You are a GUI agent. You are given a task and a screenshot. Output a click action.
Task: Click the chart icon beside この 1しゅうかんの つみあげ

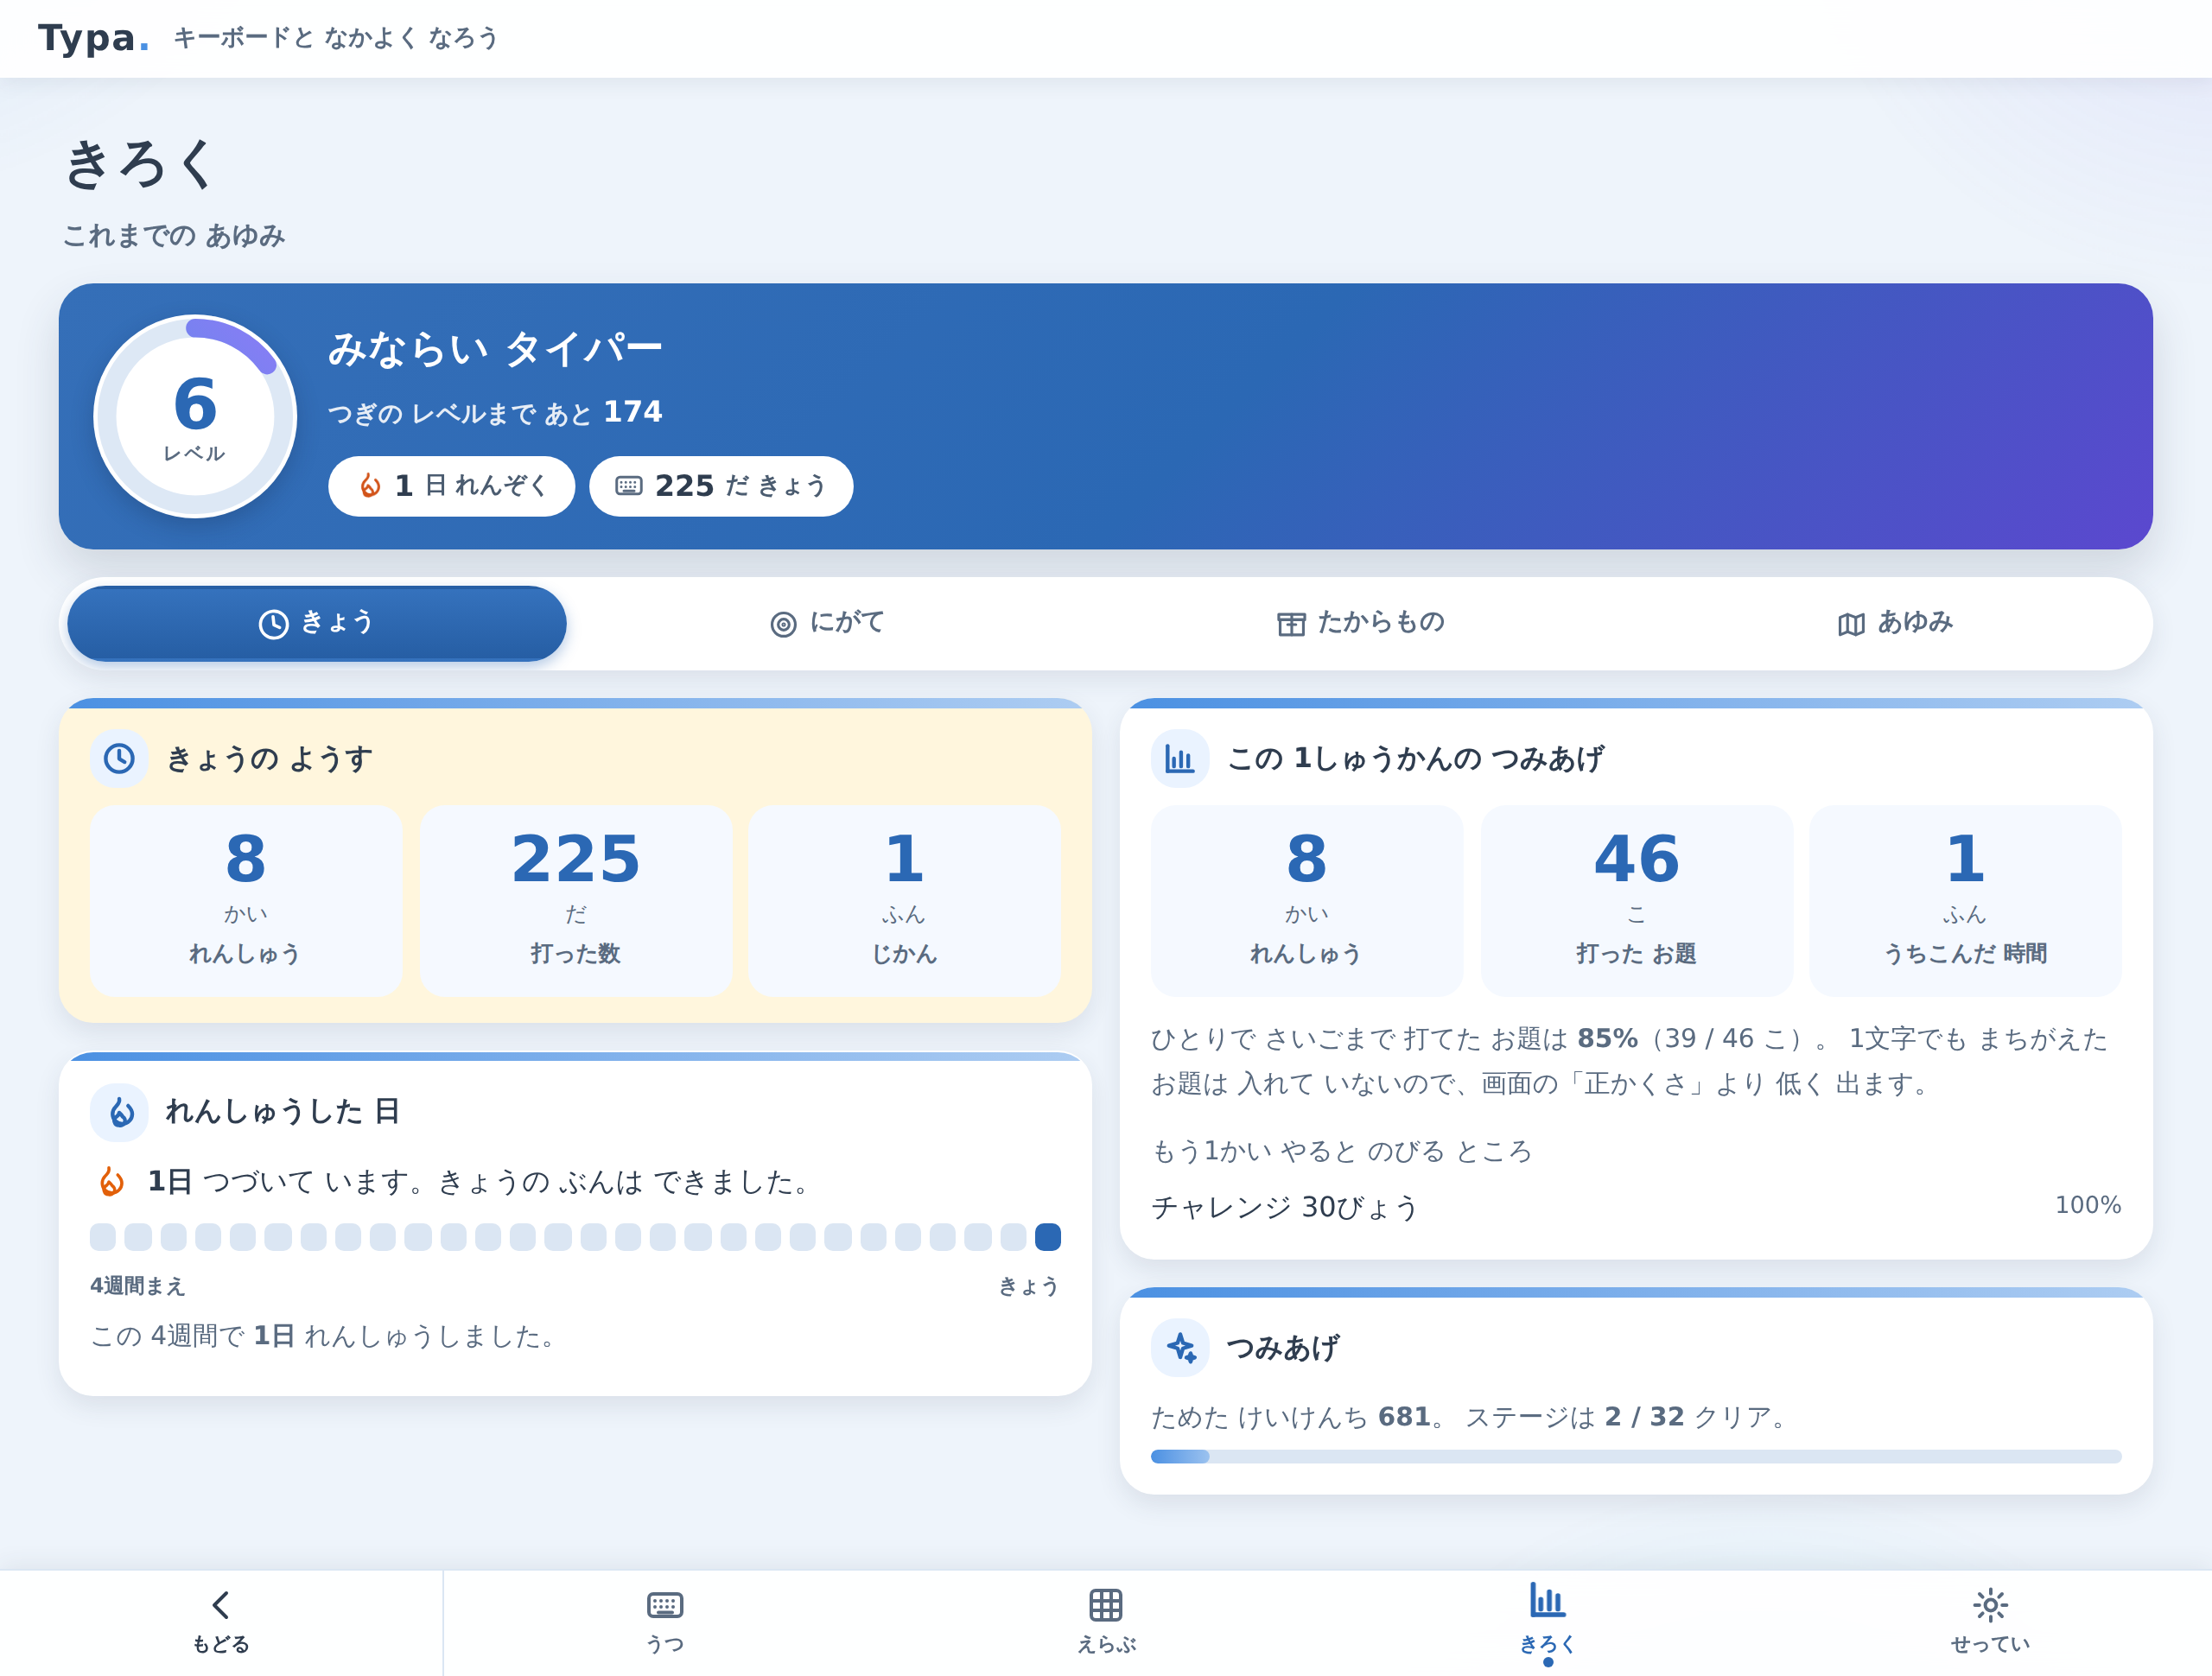1180,758
